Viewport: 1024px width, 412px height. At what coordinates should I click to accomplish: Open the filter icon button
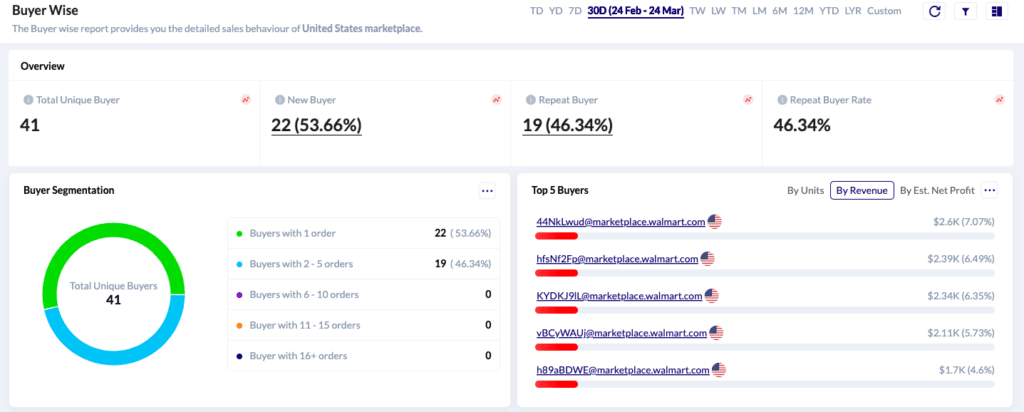(965, 12)
